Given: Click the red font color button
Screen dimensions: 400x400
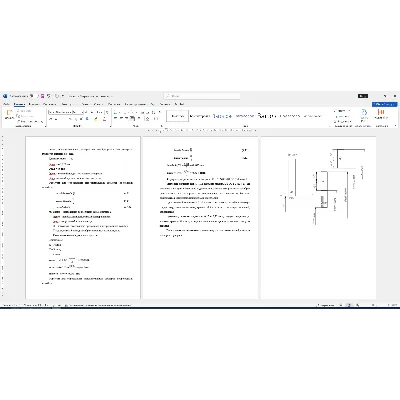Looking at the screenshot, I should click(x=104, y=119).
